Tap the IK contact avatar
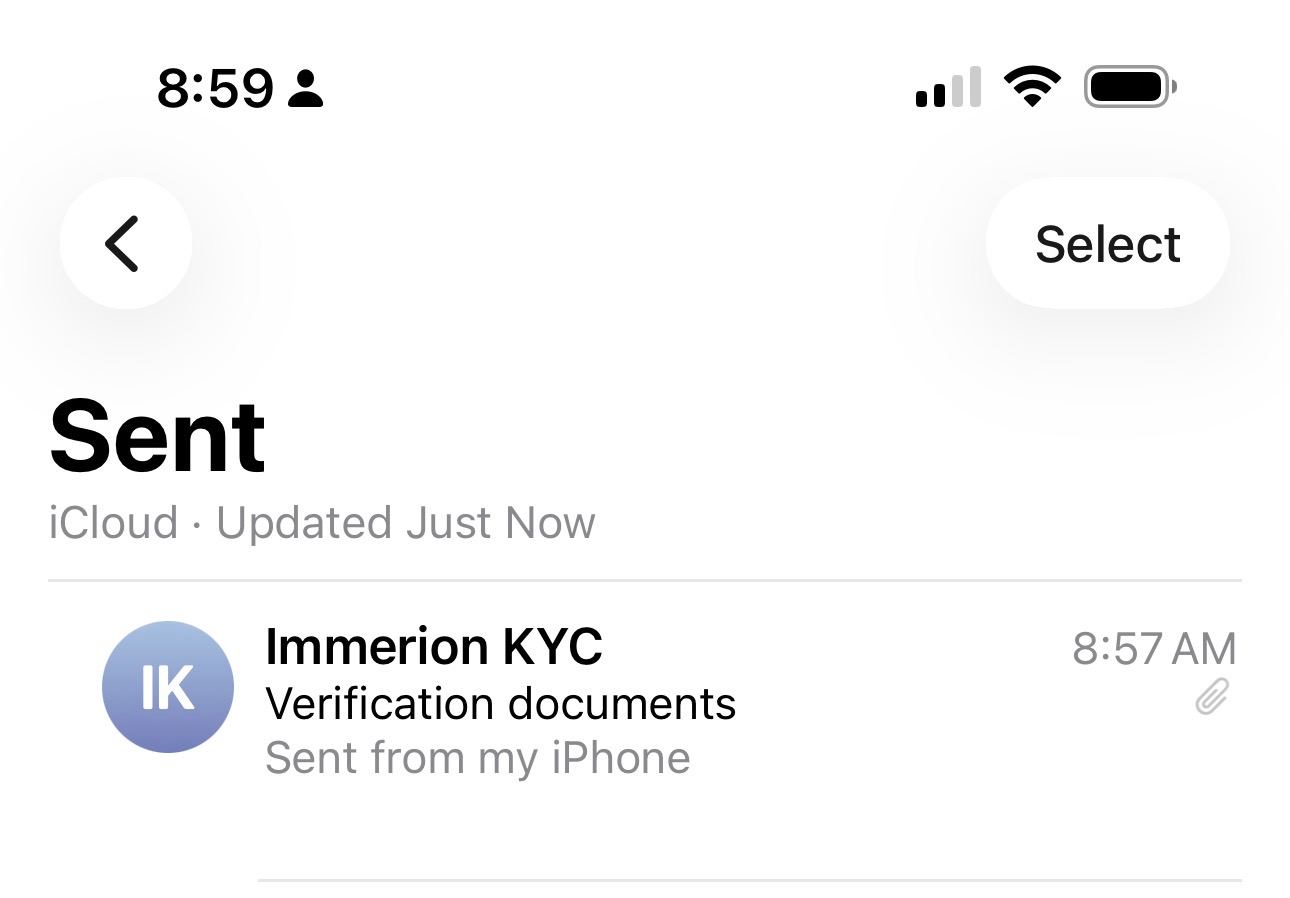1290x898 pixels. (x=168, y=687)
